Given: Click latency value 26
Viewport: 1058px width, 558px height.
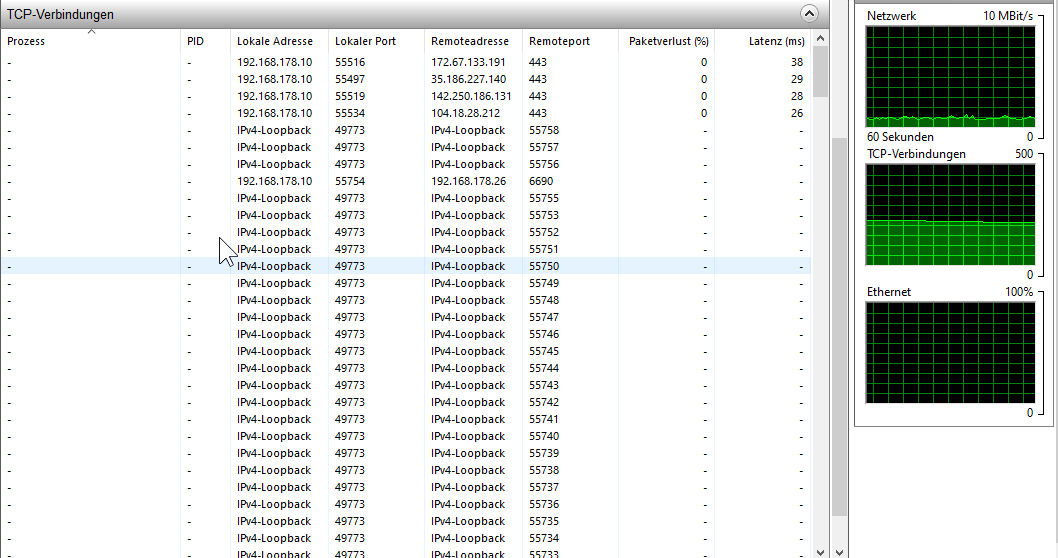Looking at the screenshot, I should pos(797,113).
